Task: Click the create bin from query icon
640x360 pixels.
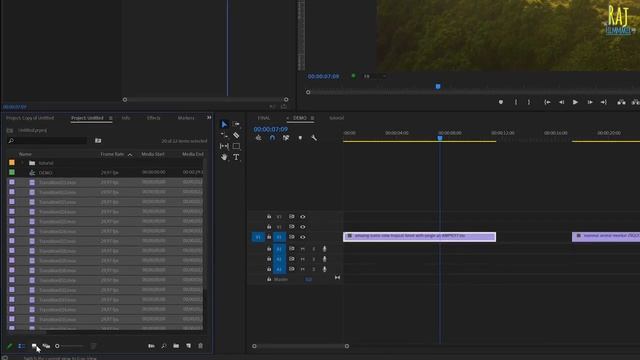Action: tap(98, 140)
